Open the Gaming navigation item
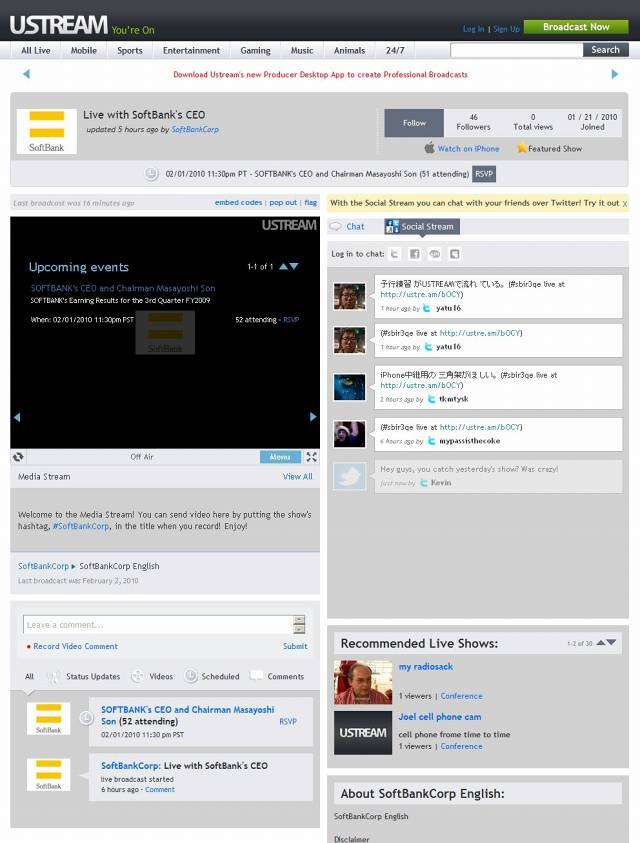This screenshot has width=640, height=843. pyautogui.click(x=255, y=50)
